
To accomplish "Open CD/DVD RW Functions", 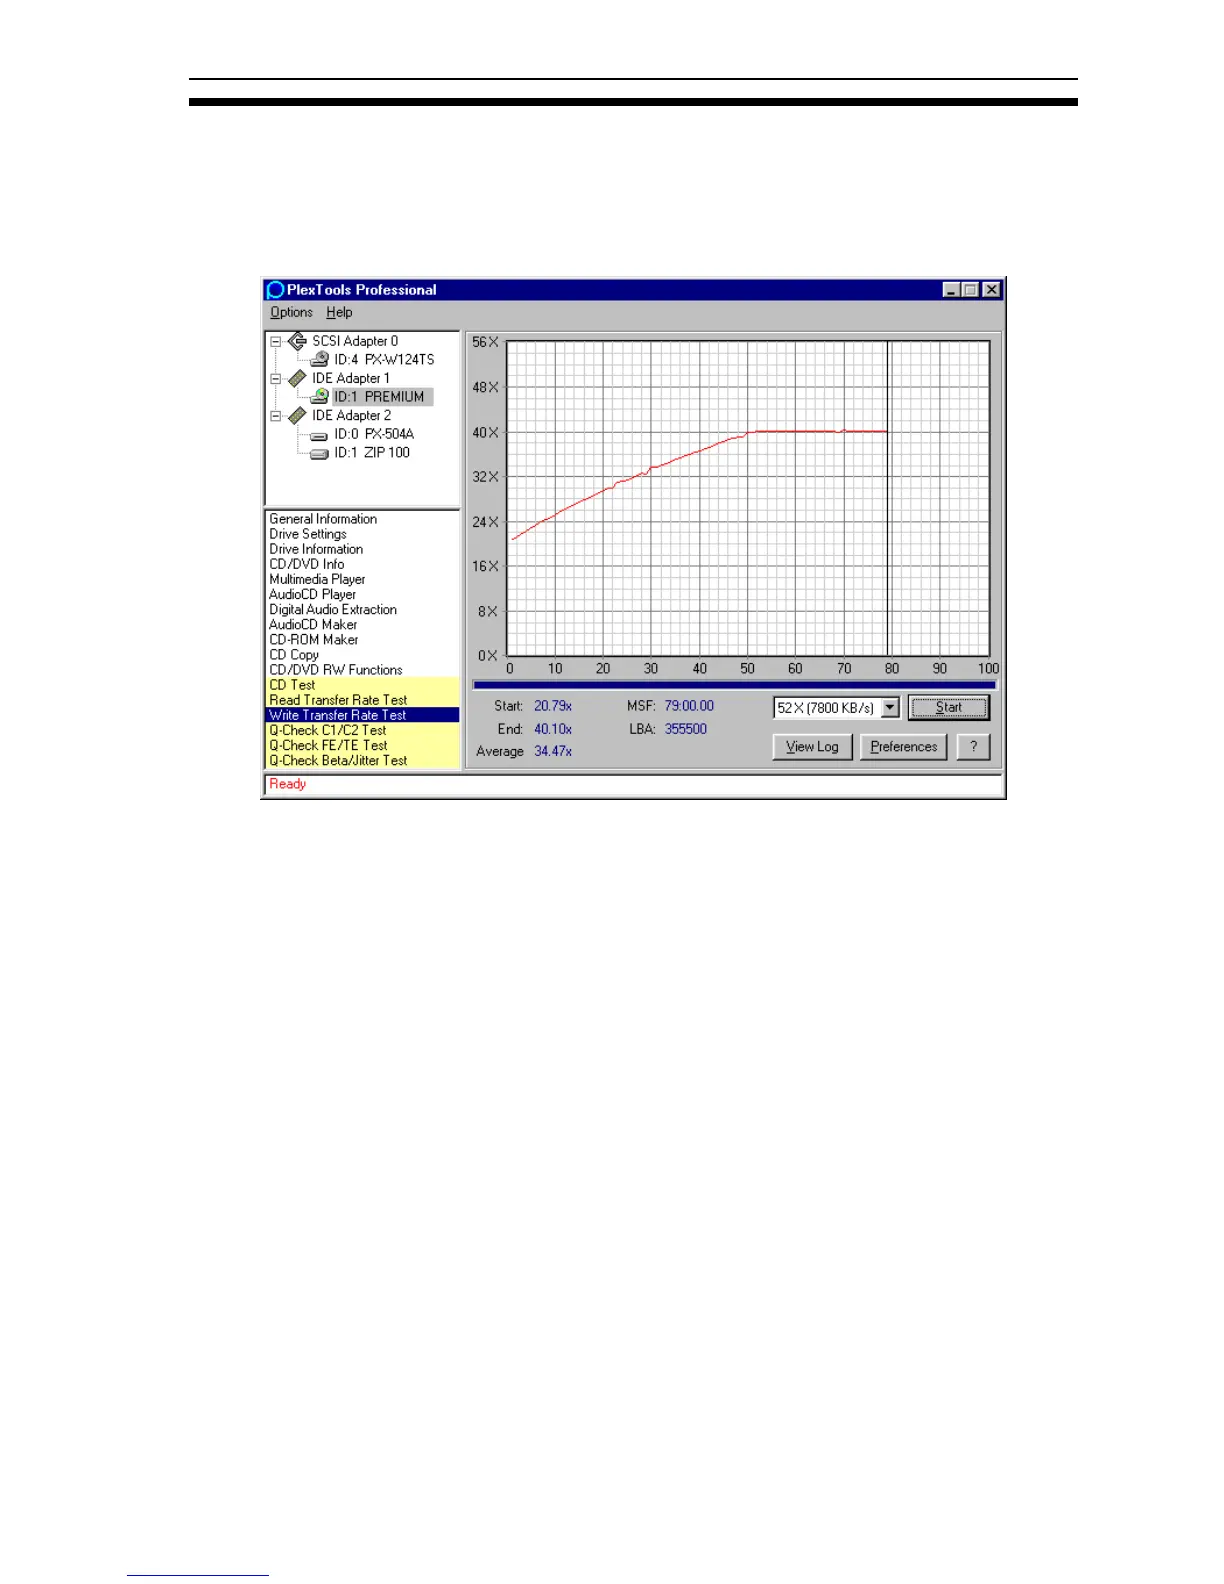I will (336, 670).
